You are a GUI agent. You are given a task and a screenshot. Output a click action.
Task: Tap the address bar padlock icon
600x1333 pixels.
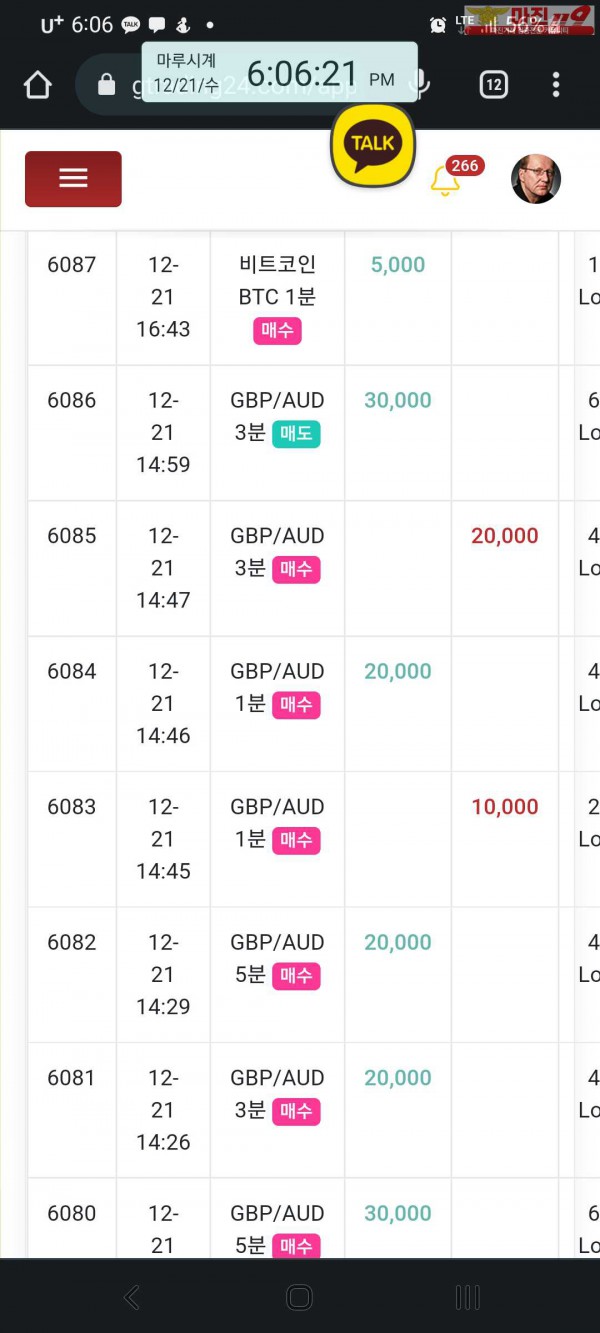pyautogui.click(x=107, y=86)
